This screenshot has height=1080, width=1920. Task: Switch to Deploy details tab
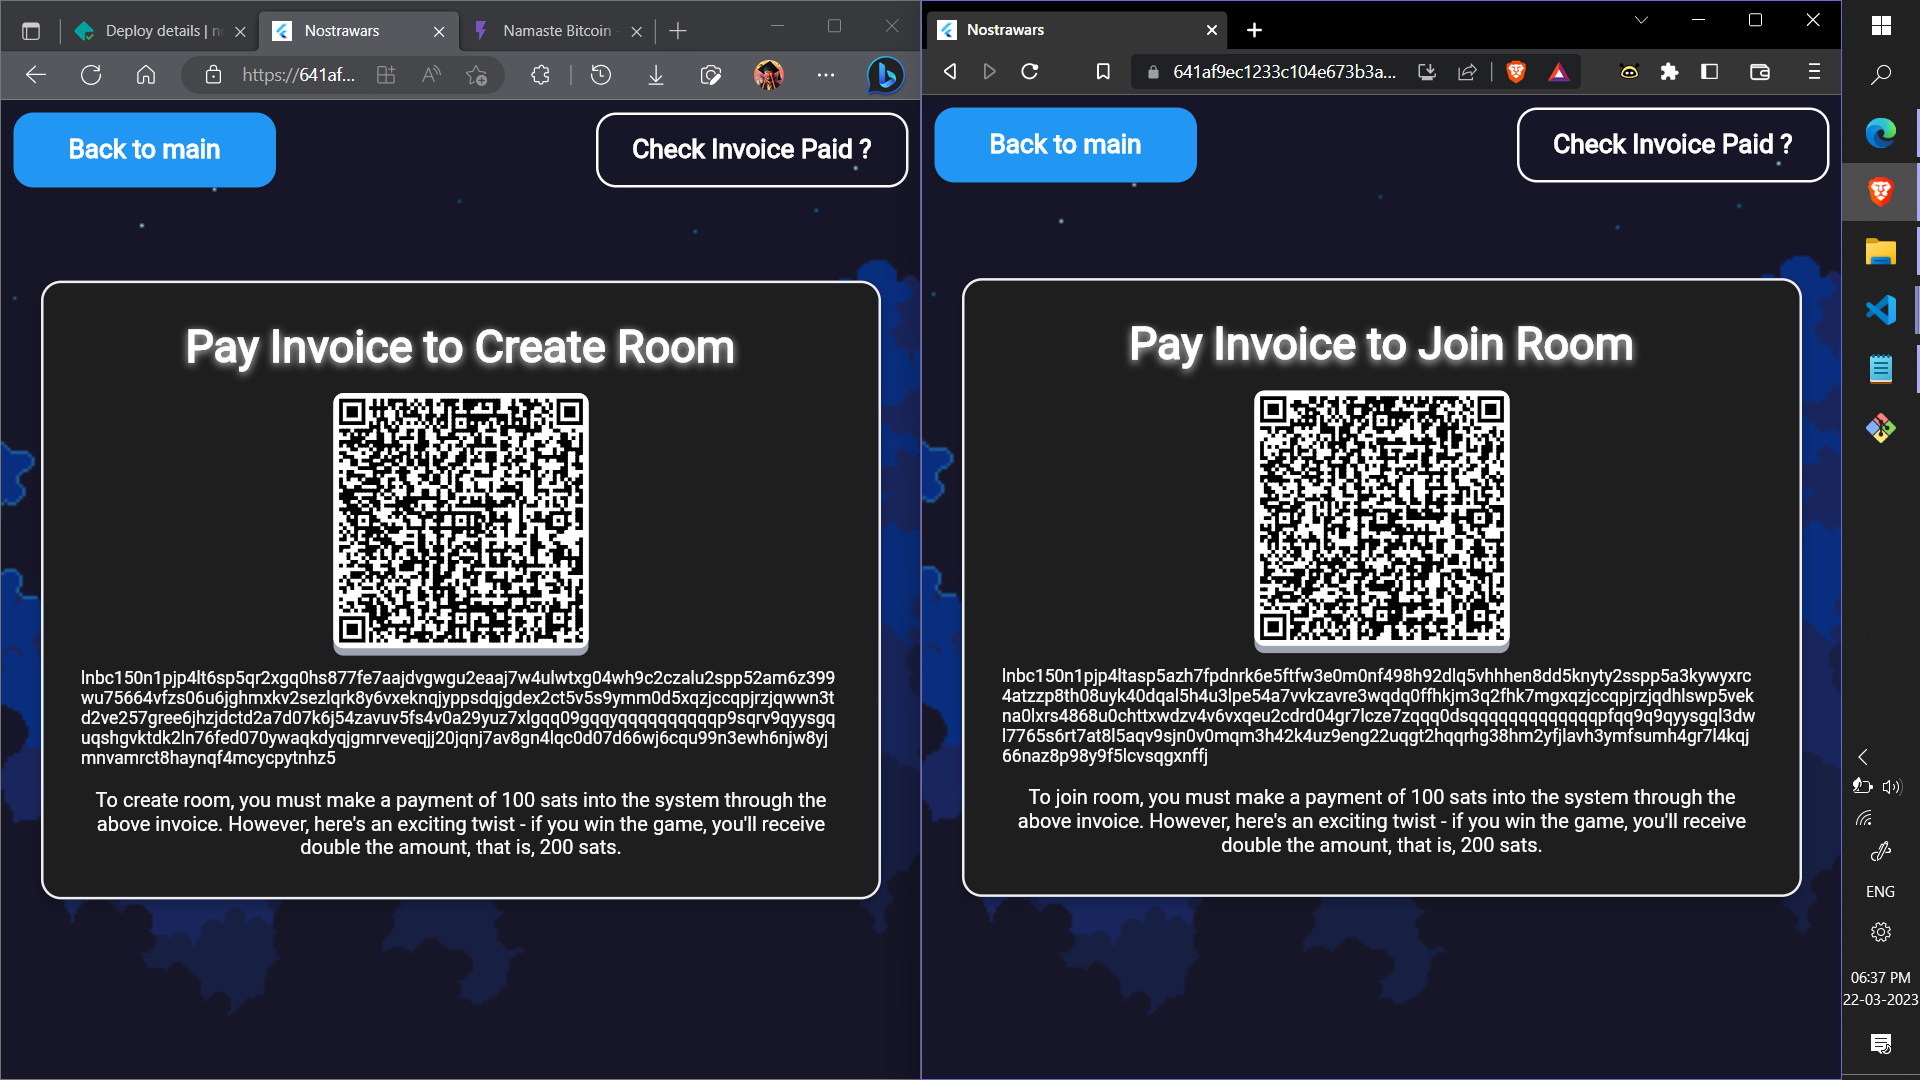point(153,31)
